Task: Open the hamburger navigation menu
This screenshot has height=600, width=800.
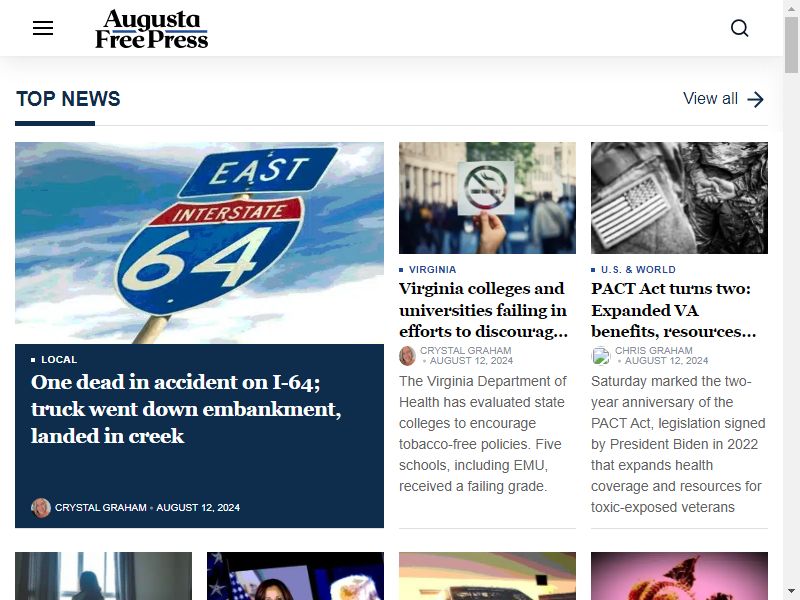Action: (43, 28)
